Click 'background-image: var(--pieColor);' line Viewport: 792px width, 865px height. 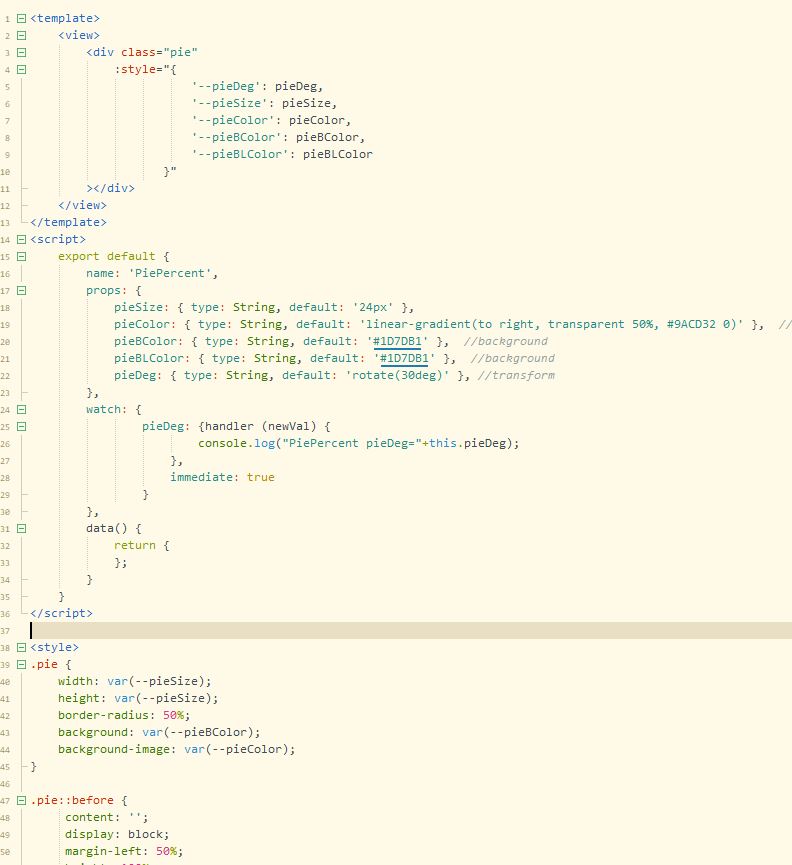coord(176,750)
